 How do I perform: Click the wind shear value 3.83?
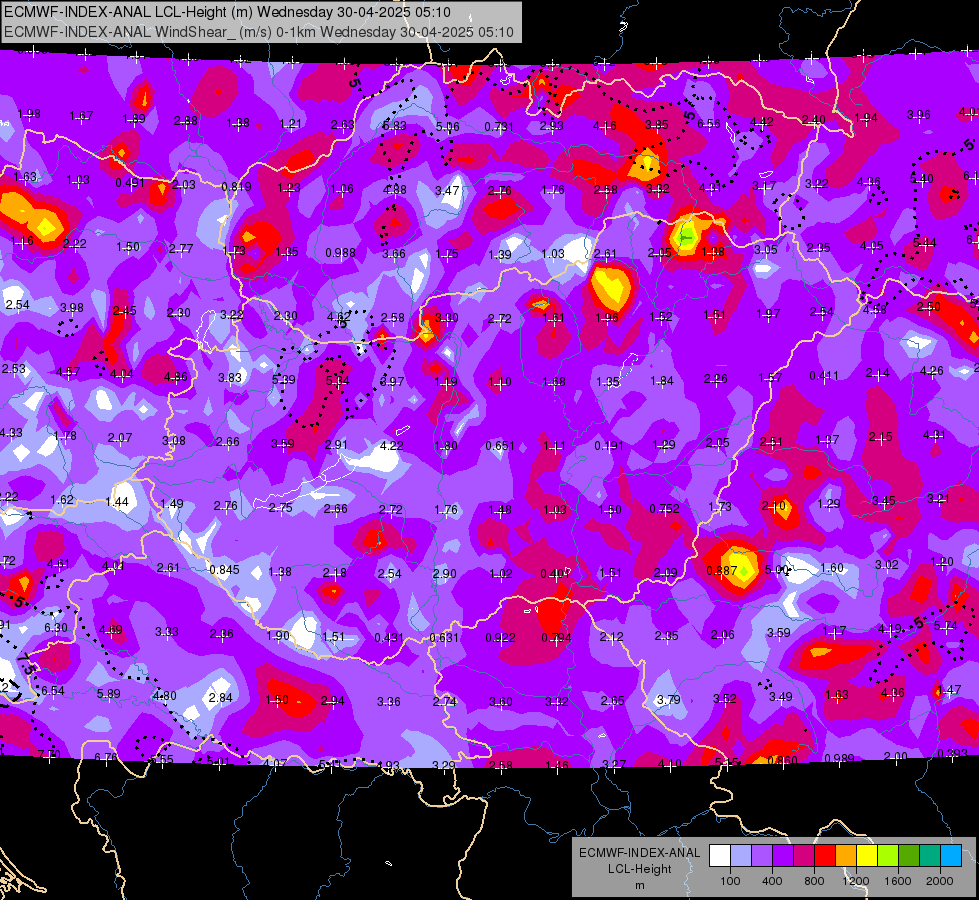(x=230, y=377)
